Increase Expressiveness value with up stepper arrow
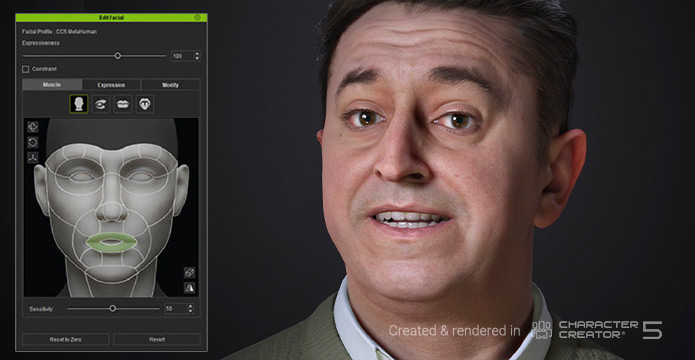Screen dimensions: 695x360 (197, 54)
